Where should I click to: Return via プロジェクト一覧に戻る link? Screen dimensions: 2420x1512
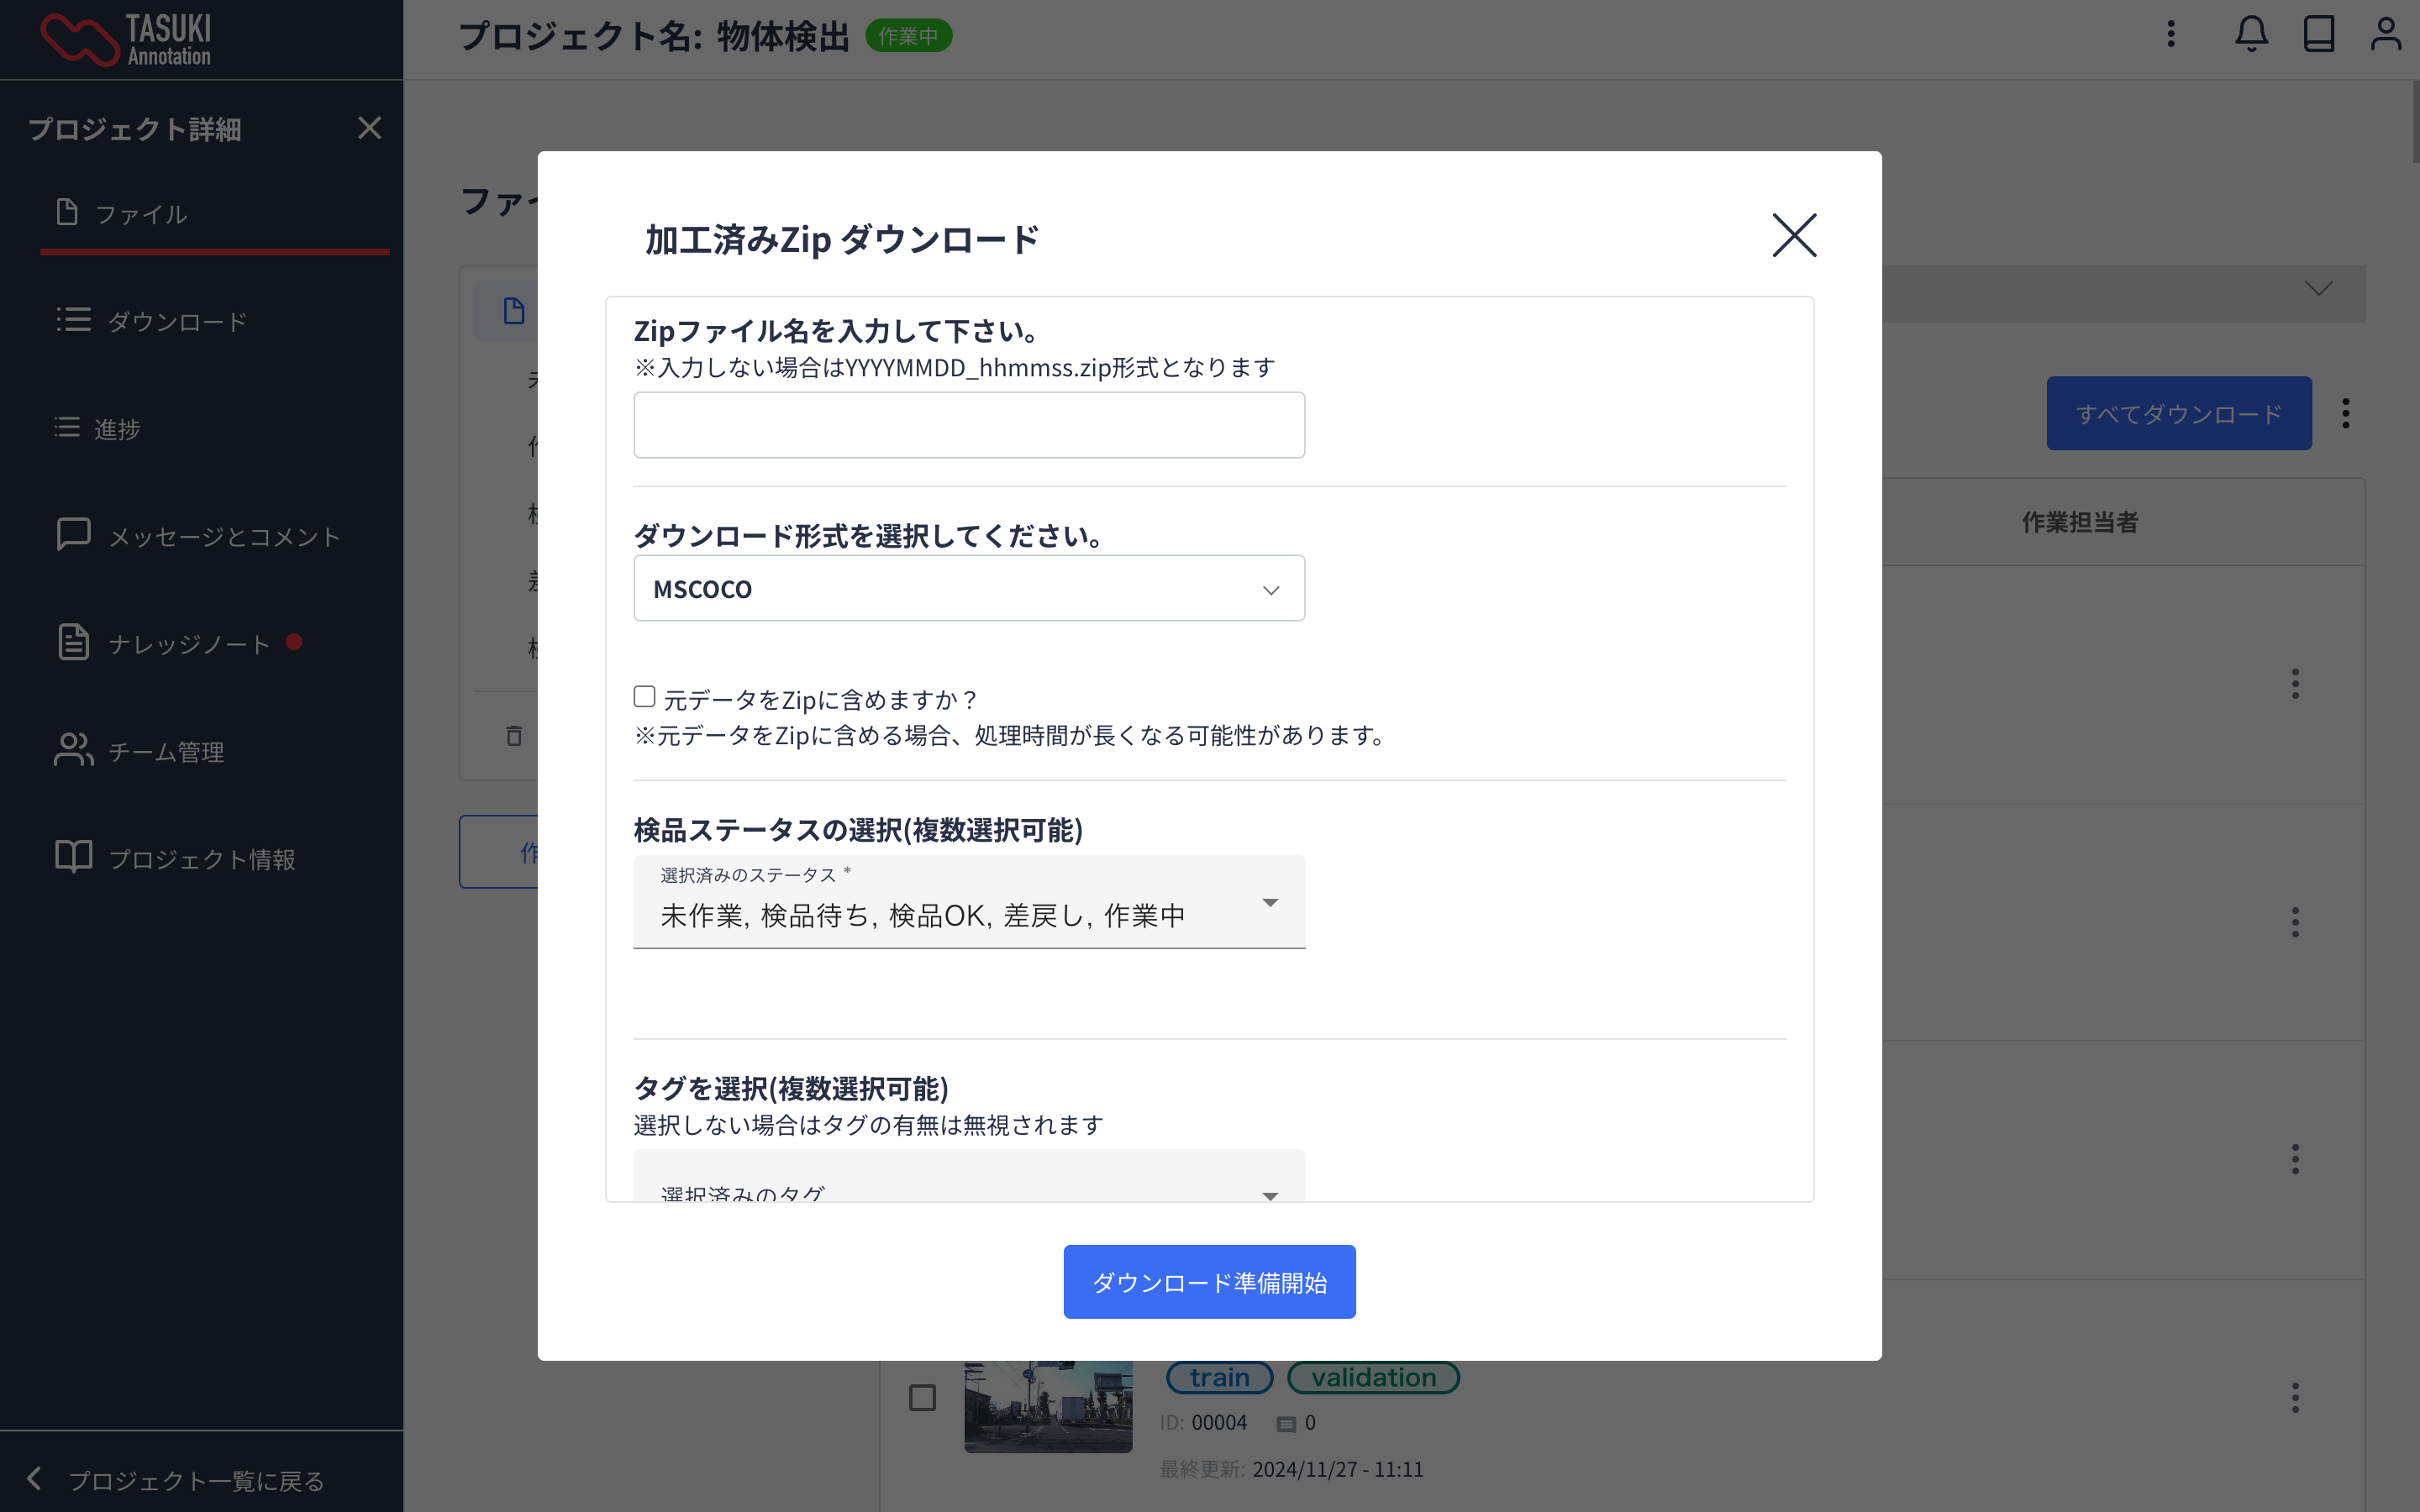(195, 1480)
